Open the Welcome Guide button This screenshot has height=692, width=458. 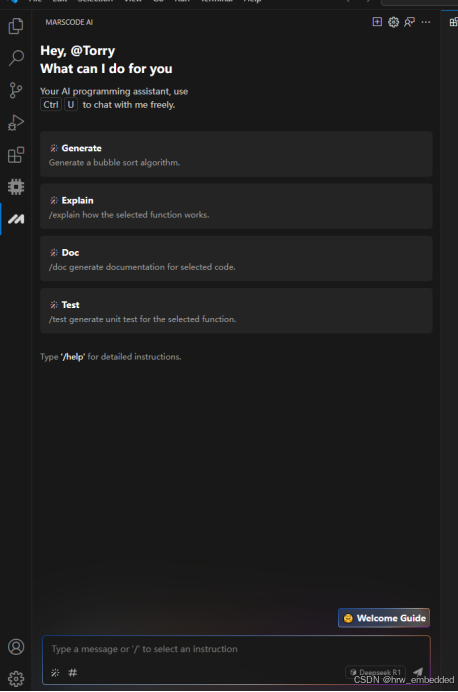click(384, 618)
